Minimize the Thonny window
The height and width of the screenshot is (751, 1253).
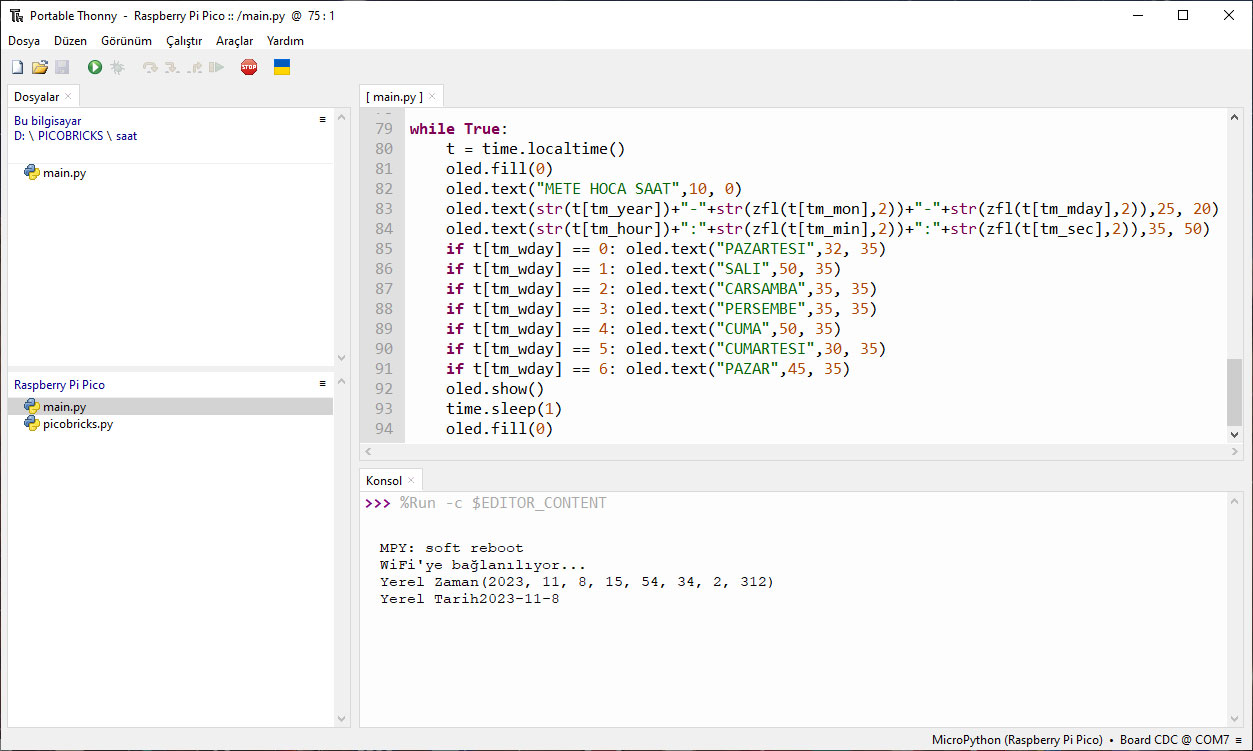pyautogui.click(x=1137, y=15)
